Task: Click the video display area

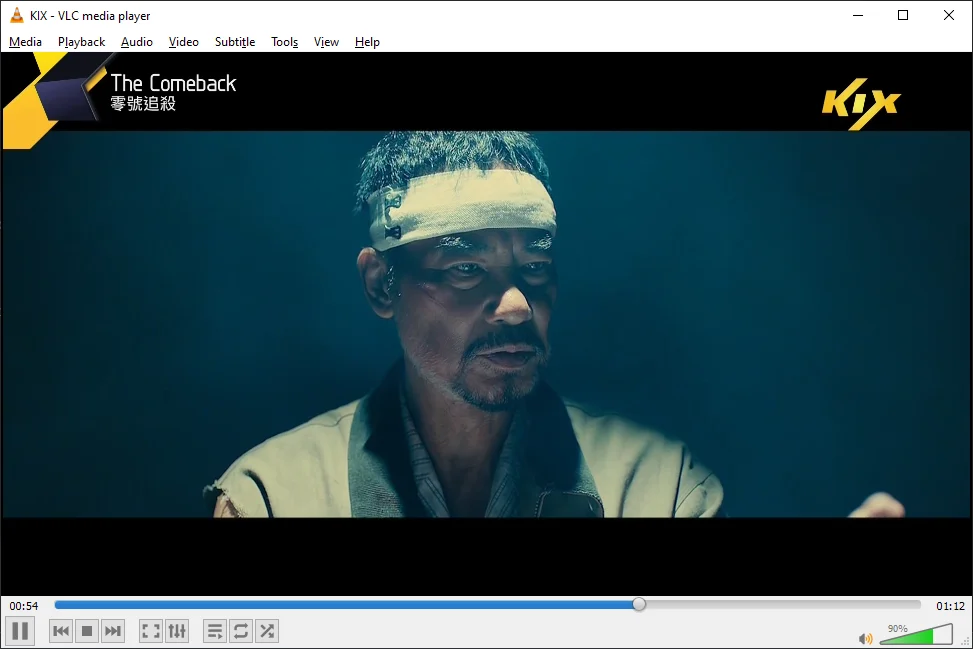Action: coord(486,323)
